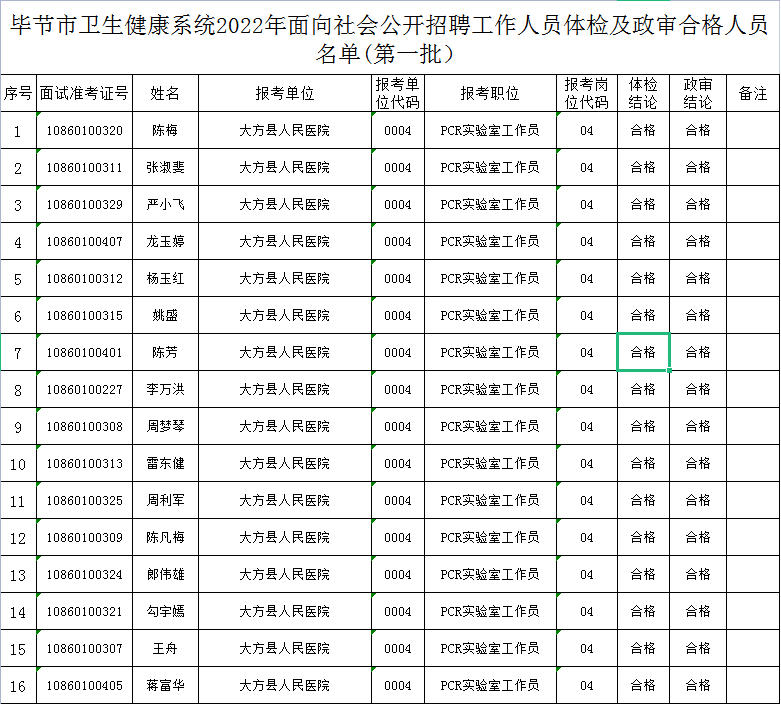Select the cell with ID 10860100307
The image size is (781, 705).
(x=84, y=648)
